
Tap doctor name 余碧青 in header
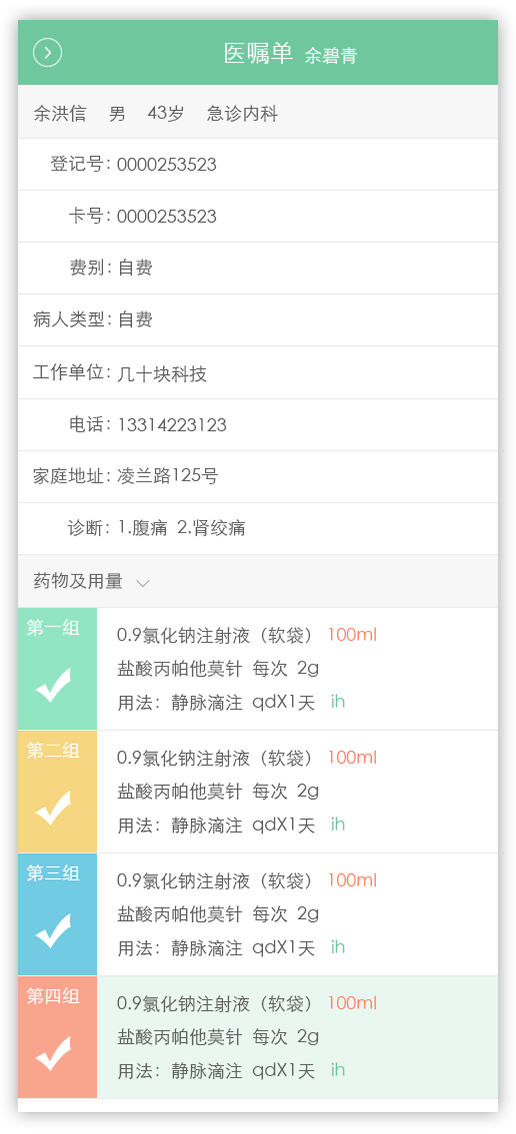click(331, 56)
